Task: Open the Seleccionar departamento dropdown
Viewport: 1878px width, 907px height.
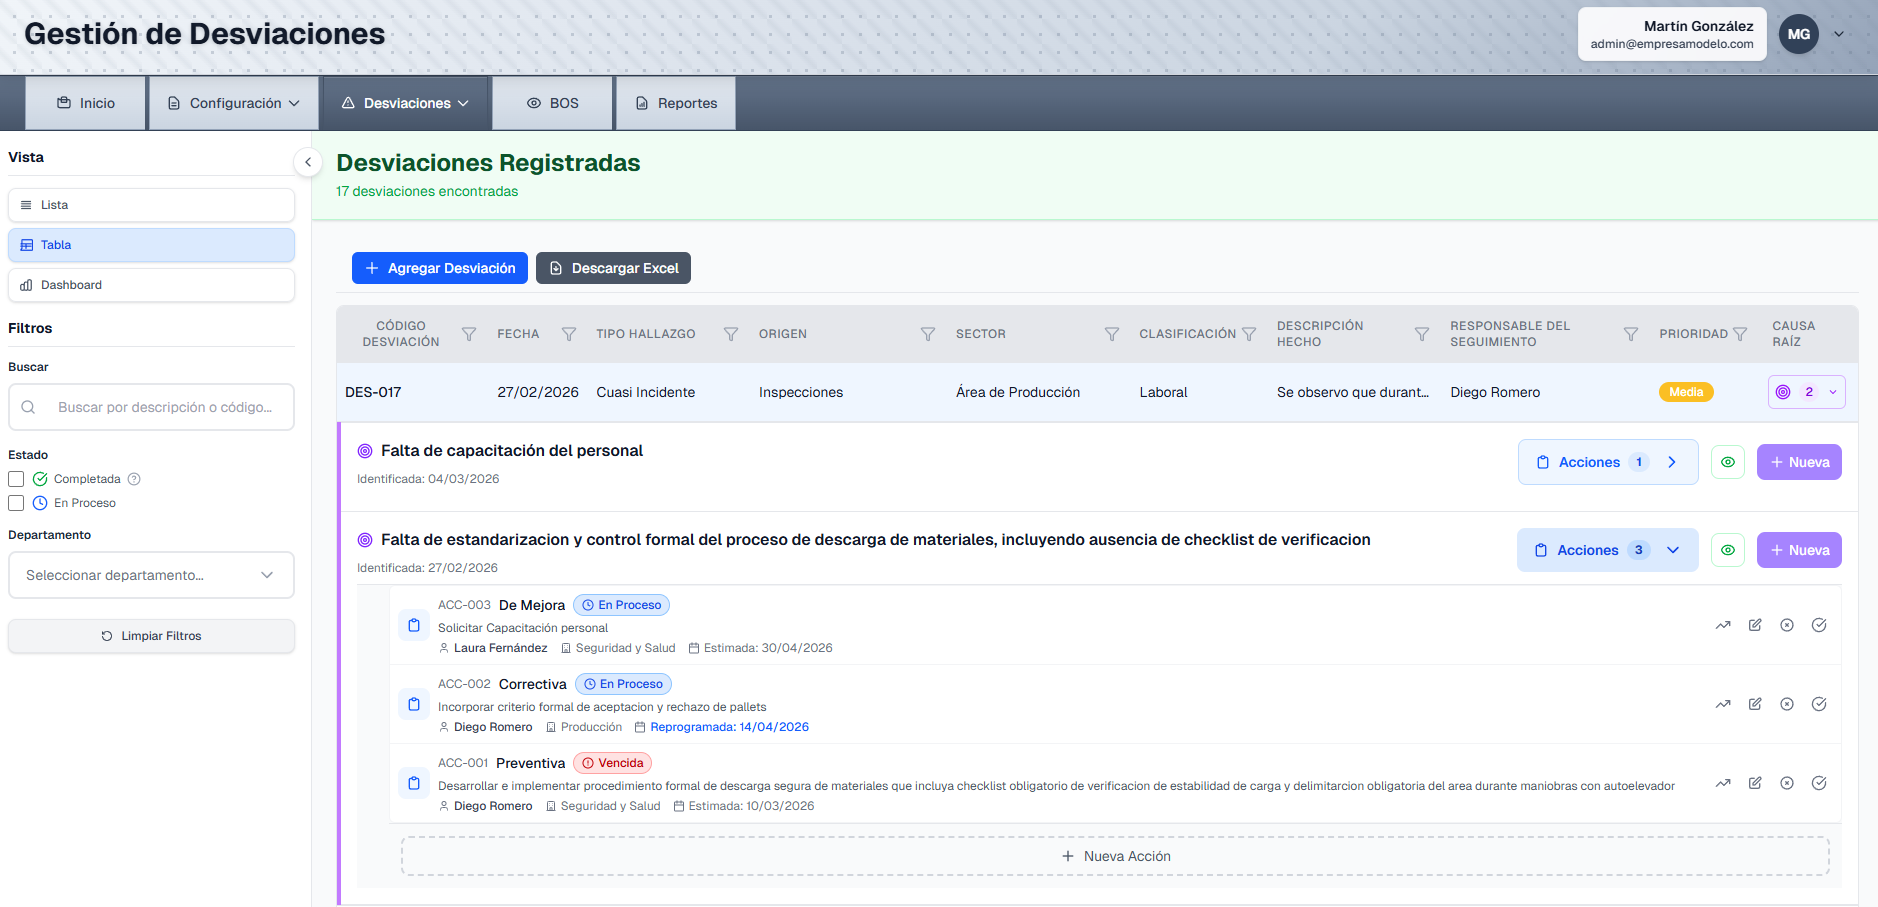Action: point(151,575)
